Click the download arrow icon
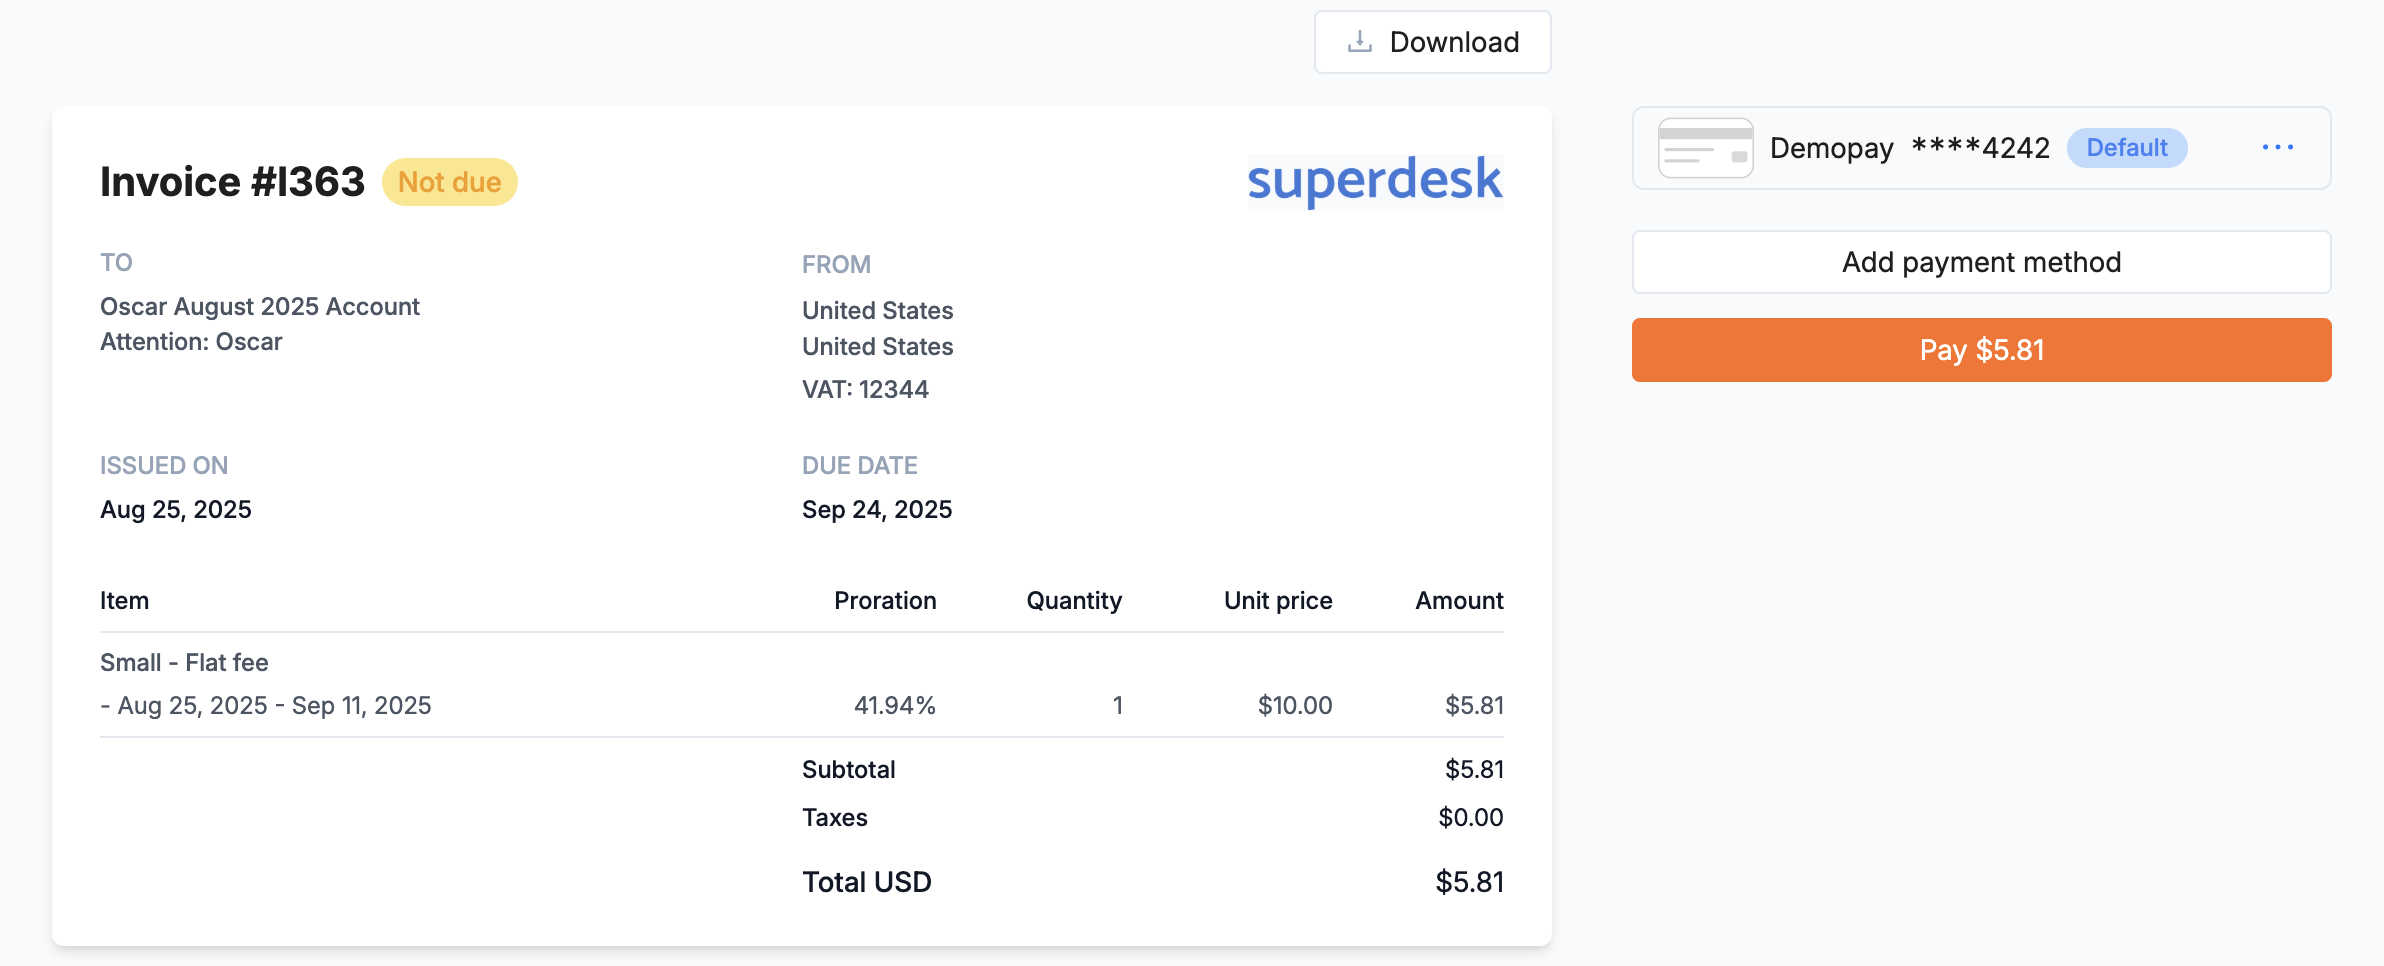The image size is (2384, 966). 1359,42
